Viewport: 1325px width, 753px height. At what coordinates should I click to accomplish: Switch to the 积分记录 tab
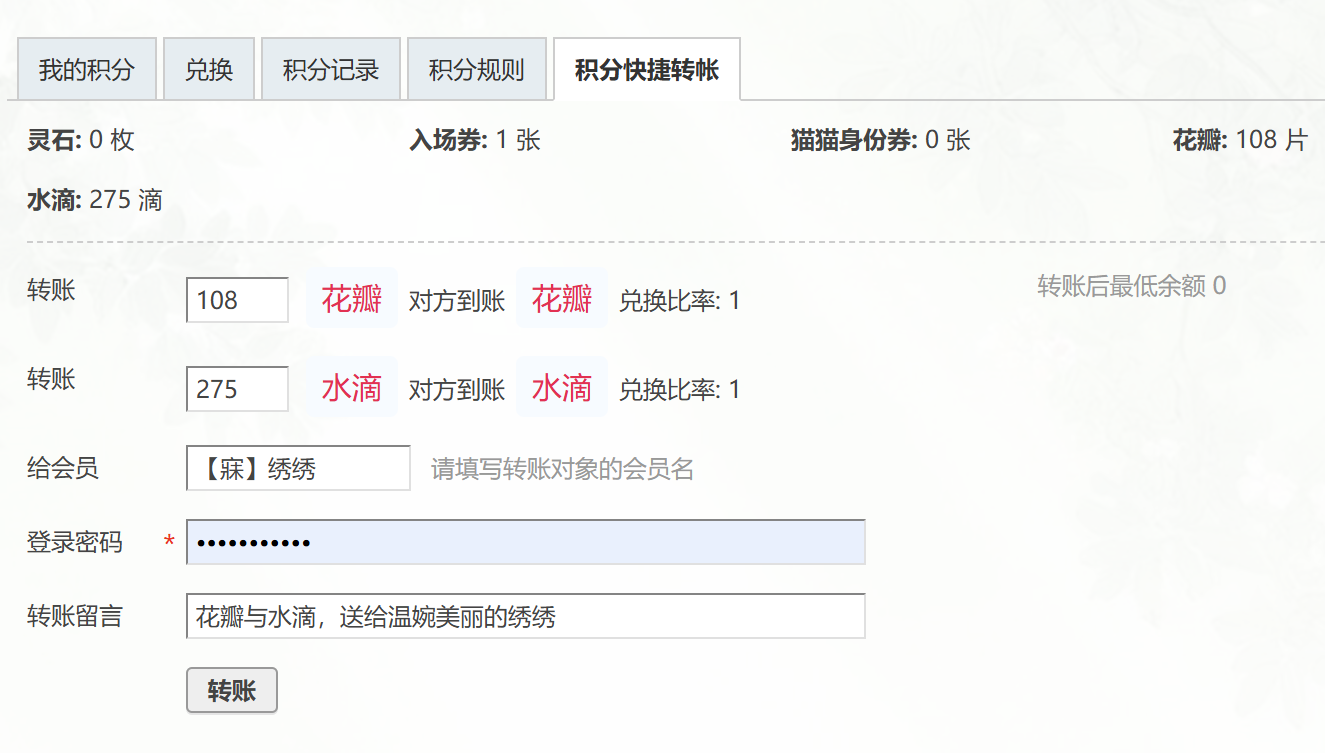(x=331, y=68)
